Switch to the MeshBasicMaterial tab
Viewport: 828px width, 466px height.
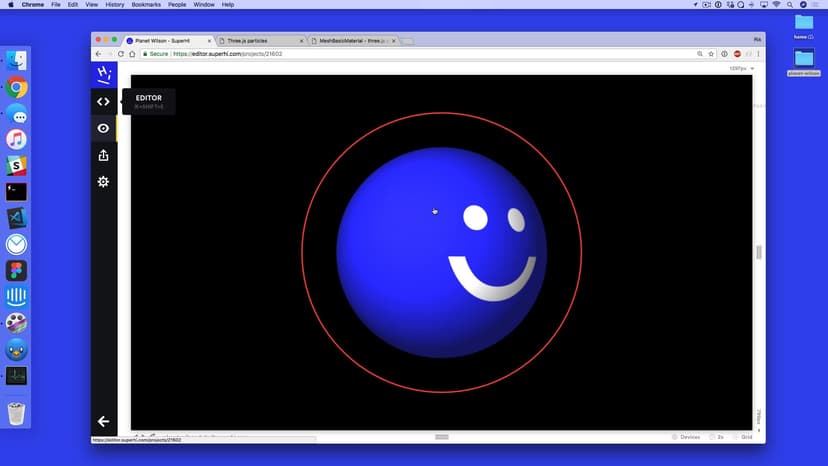tap(350, 41)
